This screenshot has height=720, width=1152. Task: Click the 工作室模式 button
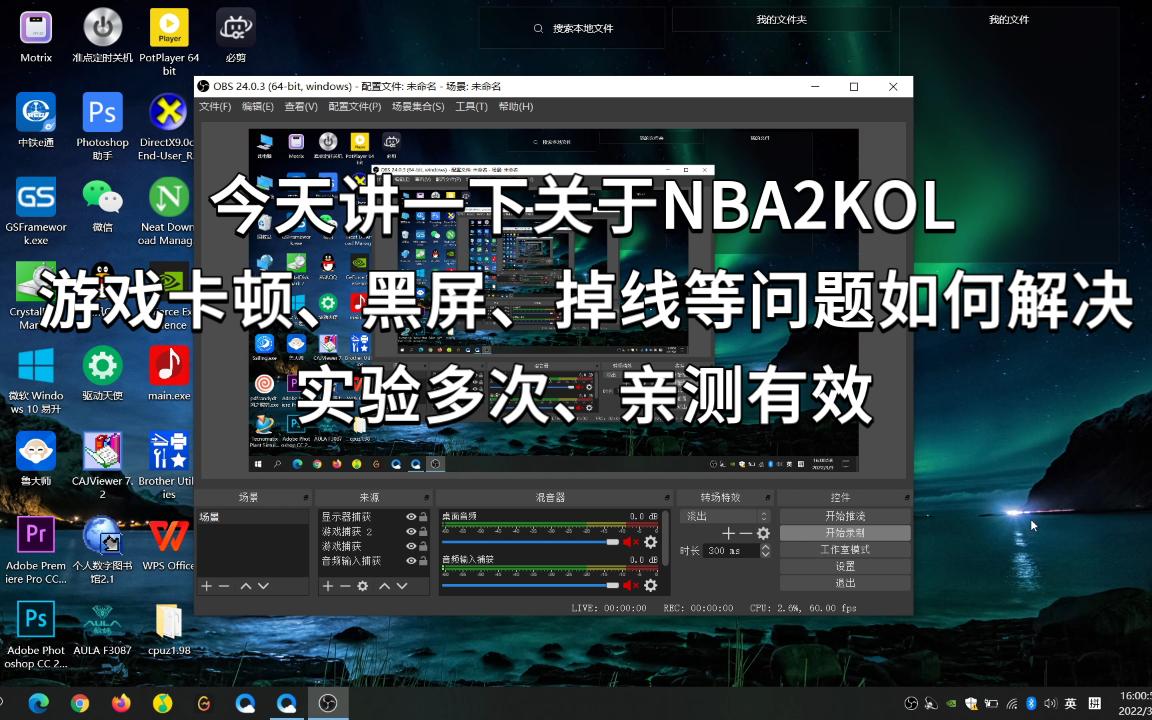coord(845,550)
